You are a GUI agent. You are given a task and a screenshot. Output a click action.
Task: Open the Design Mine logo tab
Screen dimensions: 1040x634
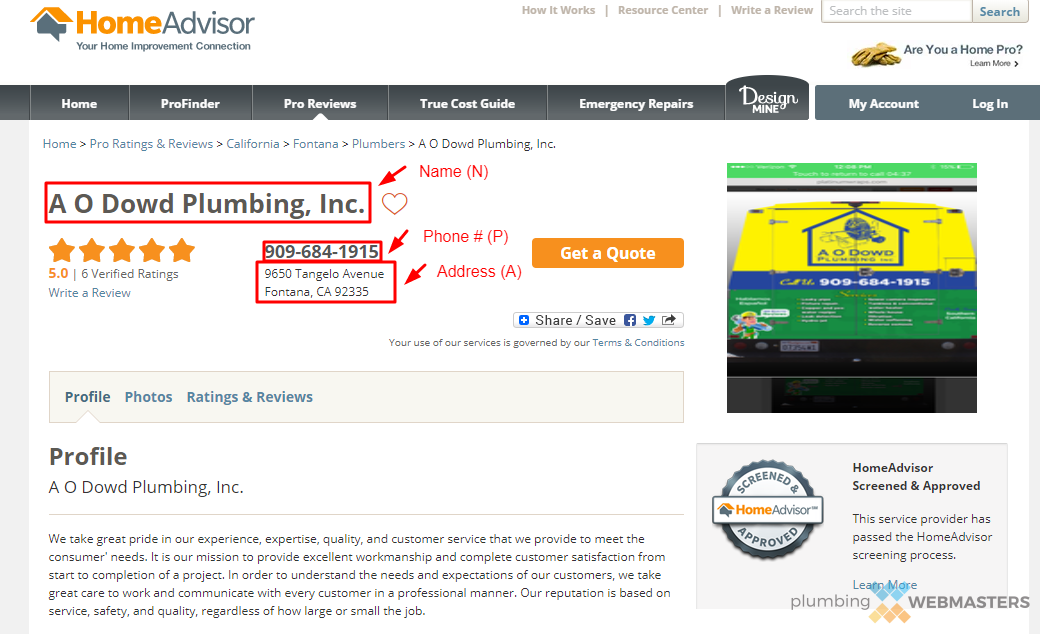click(x=767, y=99)
